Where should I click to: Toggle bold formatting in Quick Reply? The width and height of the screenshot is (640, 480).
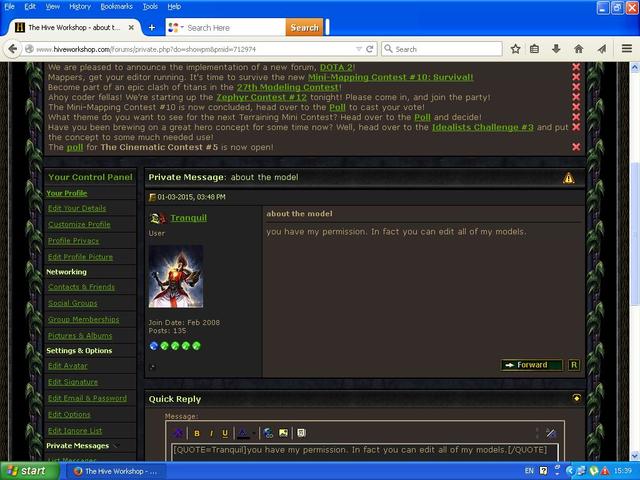coord(197,433)
